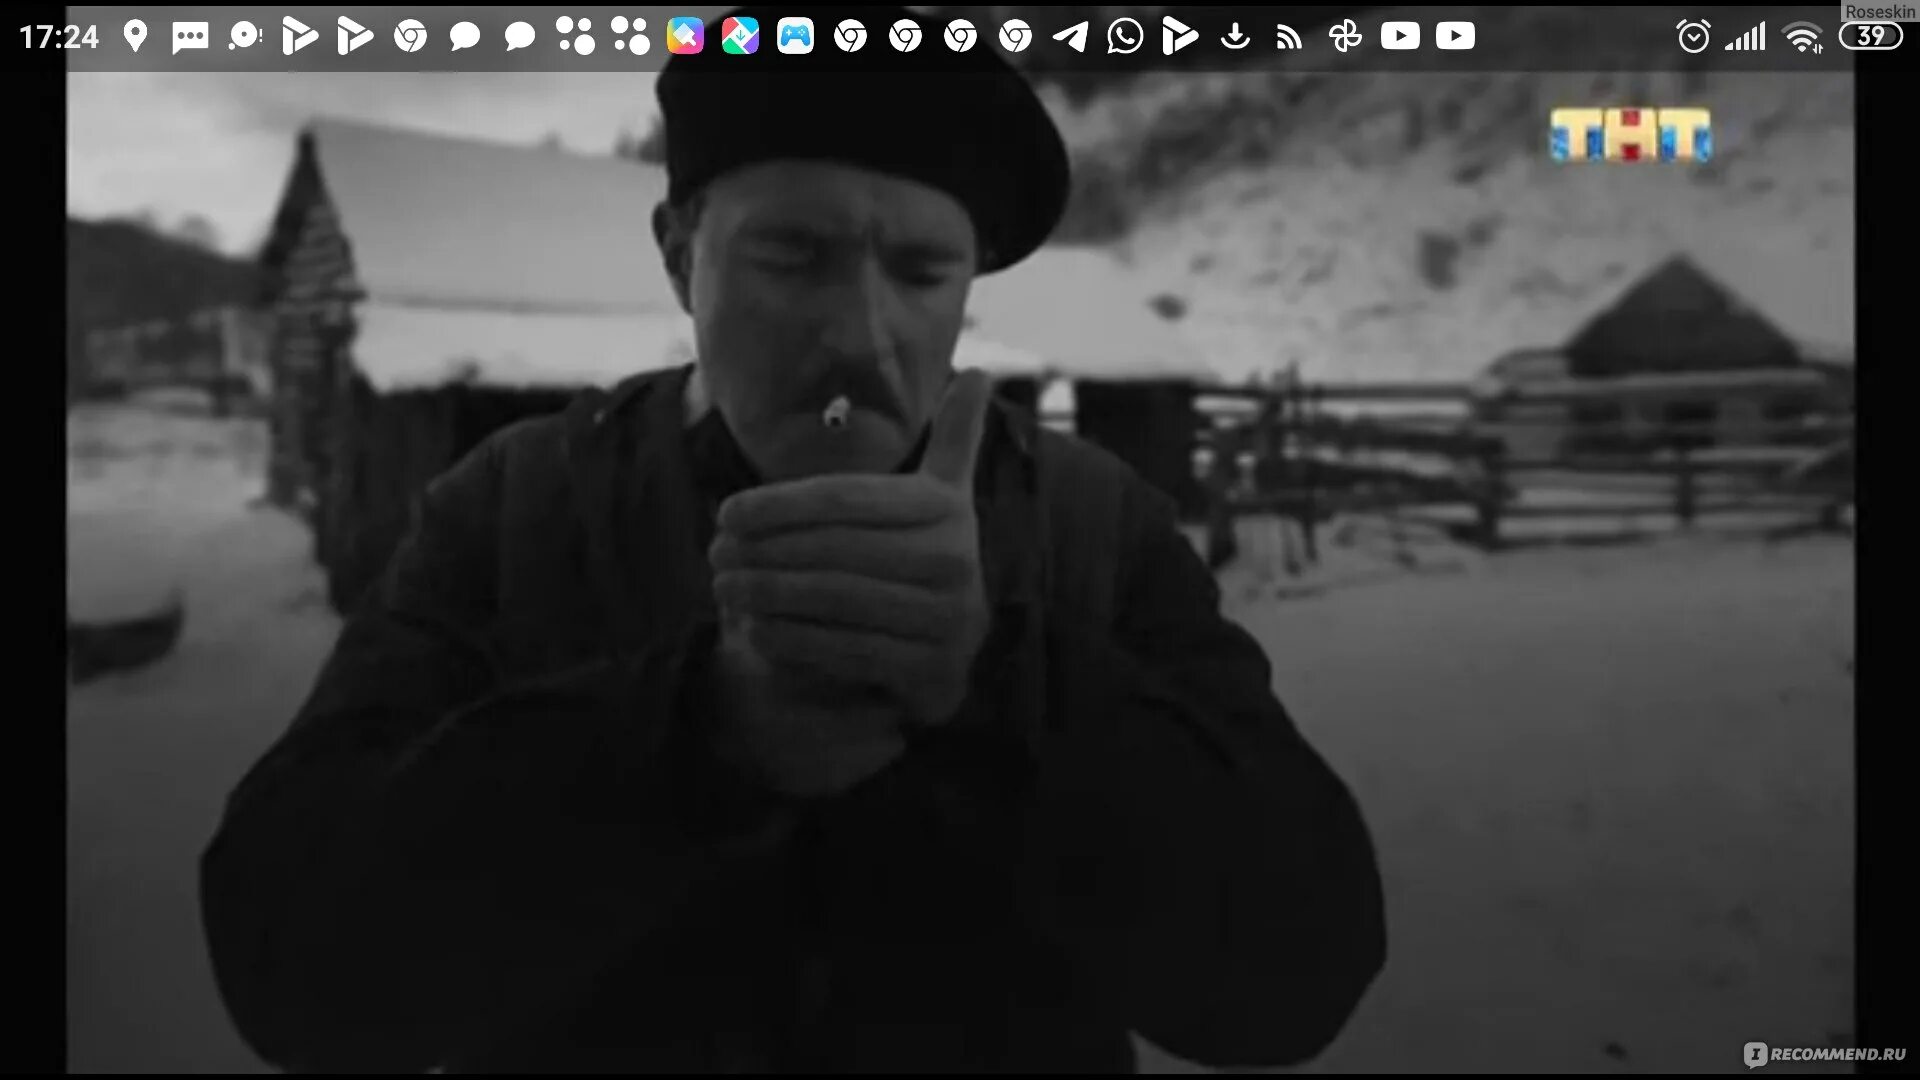Tap the cellular signal bars icon

tap(1746, 38)
